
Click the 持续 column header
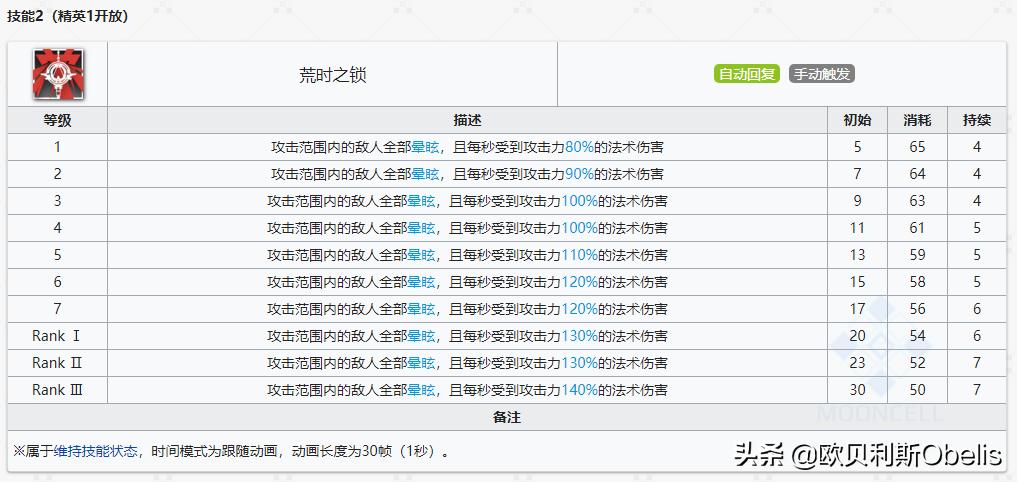click(x=977, y=121)
